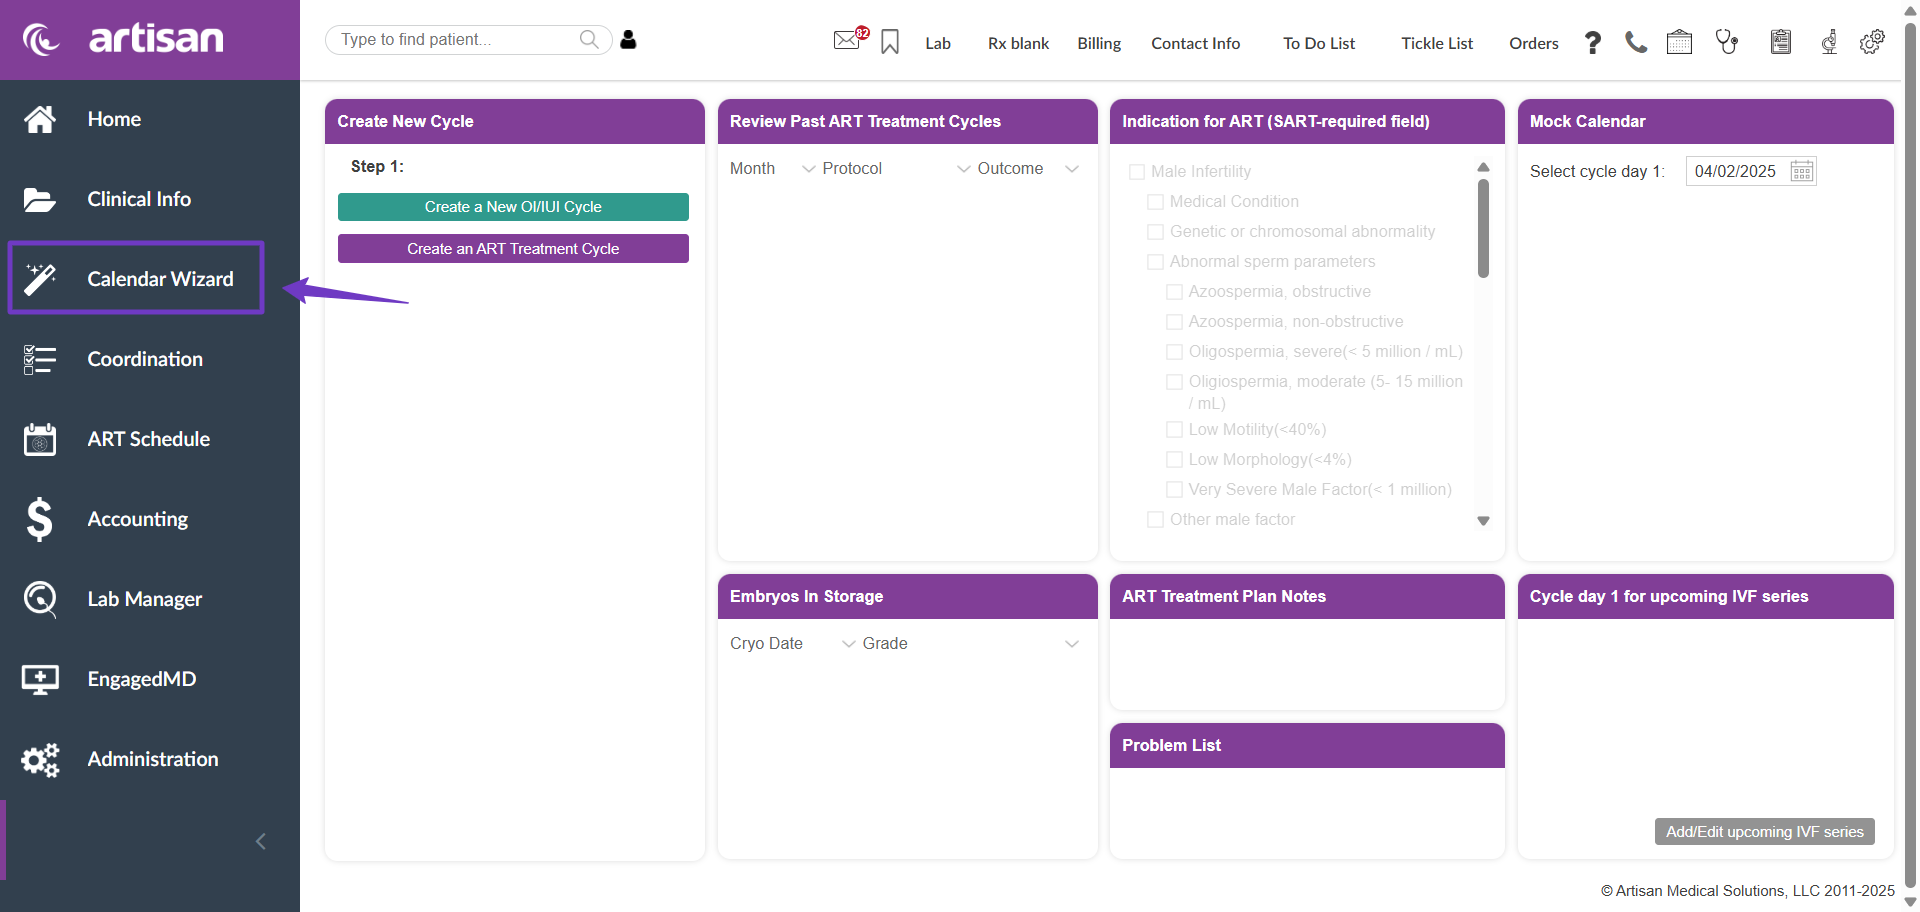Open the Outcome column dropdown arrow

1072,169
